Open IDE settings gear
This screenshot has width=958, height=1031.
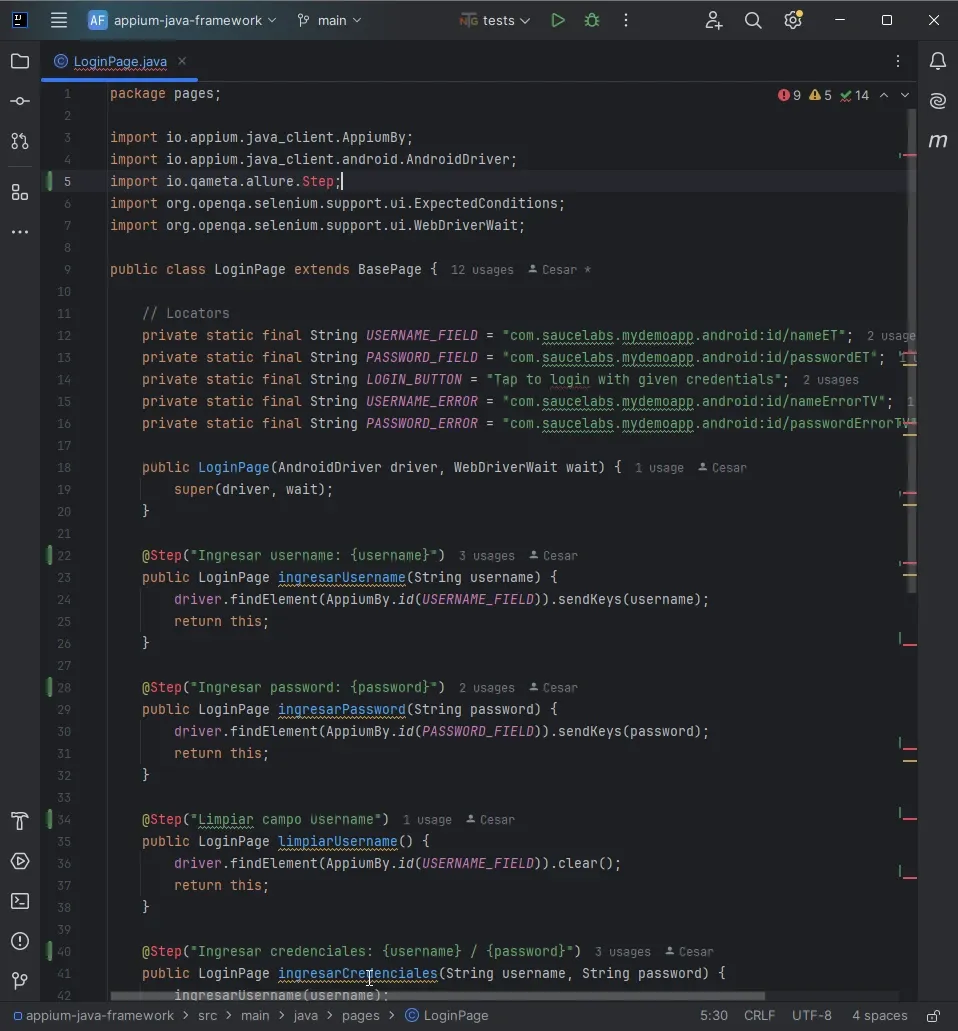(793, 20)
